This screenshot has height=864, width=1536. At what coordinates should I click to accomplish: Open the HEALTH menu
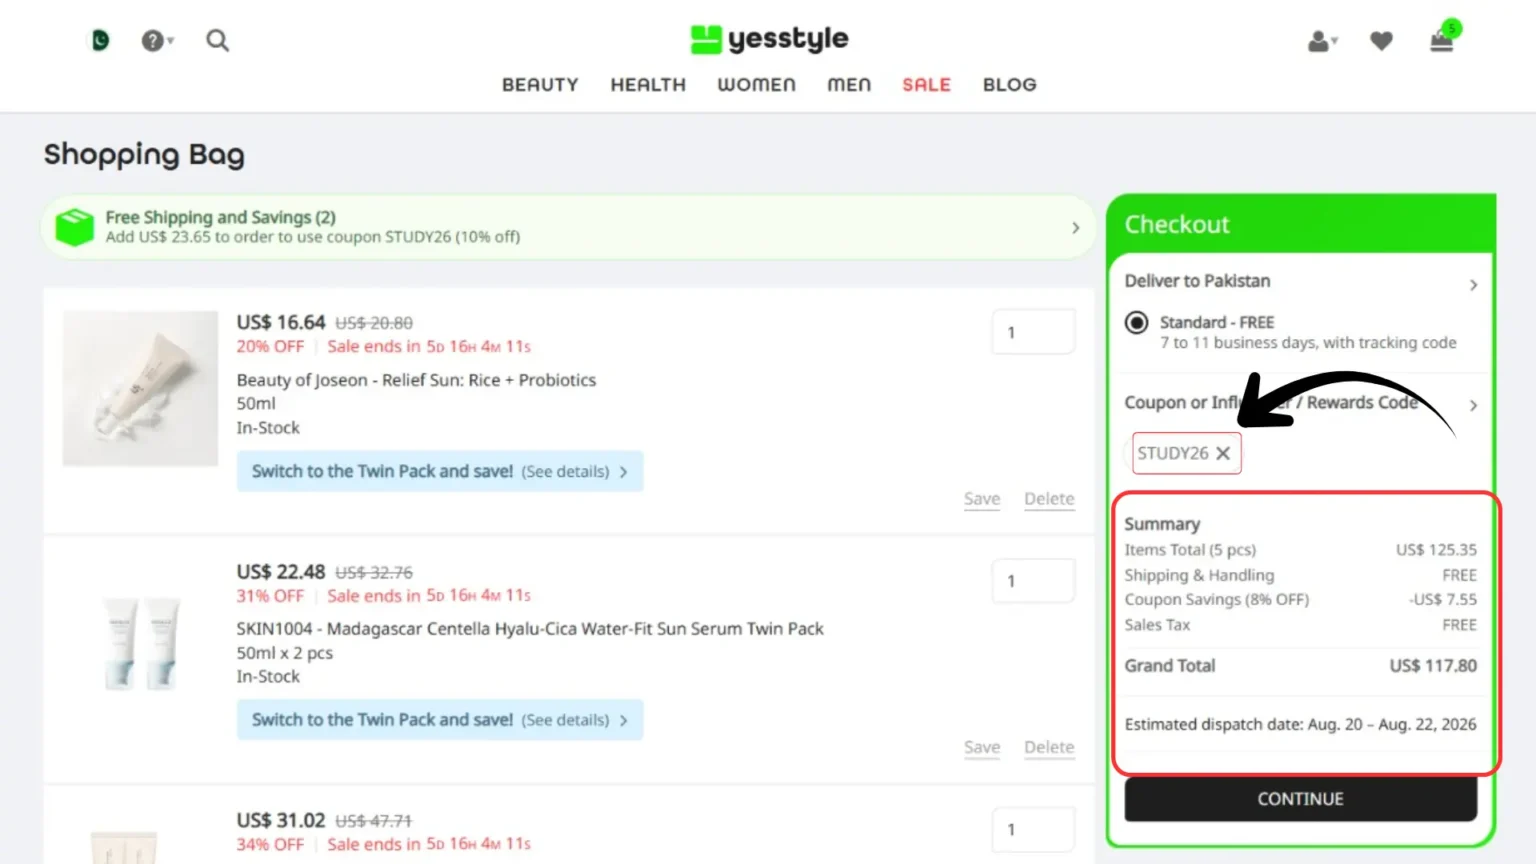click(648, 85)
